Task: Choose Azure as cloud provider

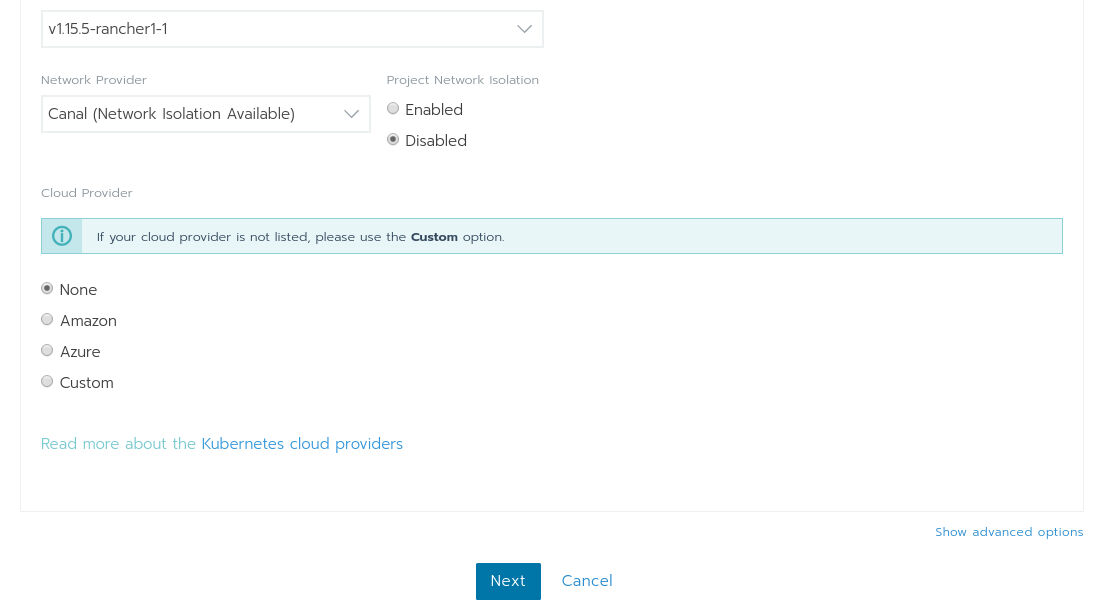Action: (x=47, y=350)
